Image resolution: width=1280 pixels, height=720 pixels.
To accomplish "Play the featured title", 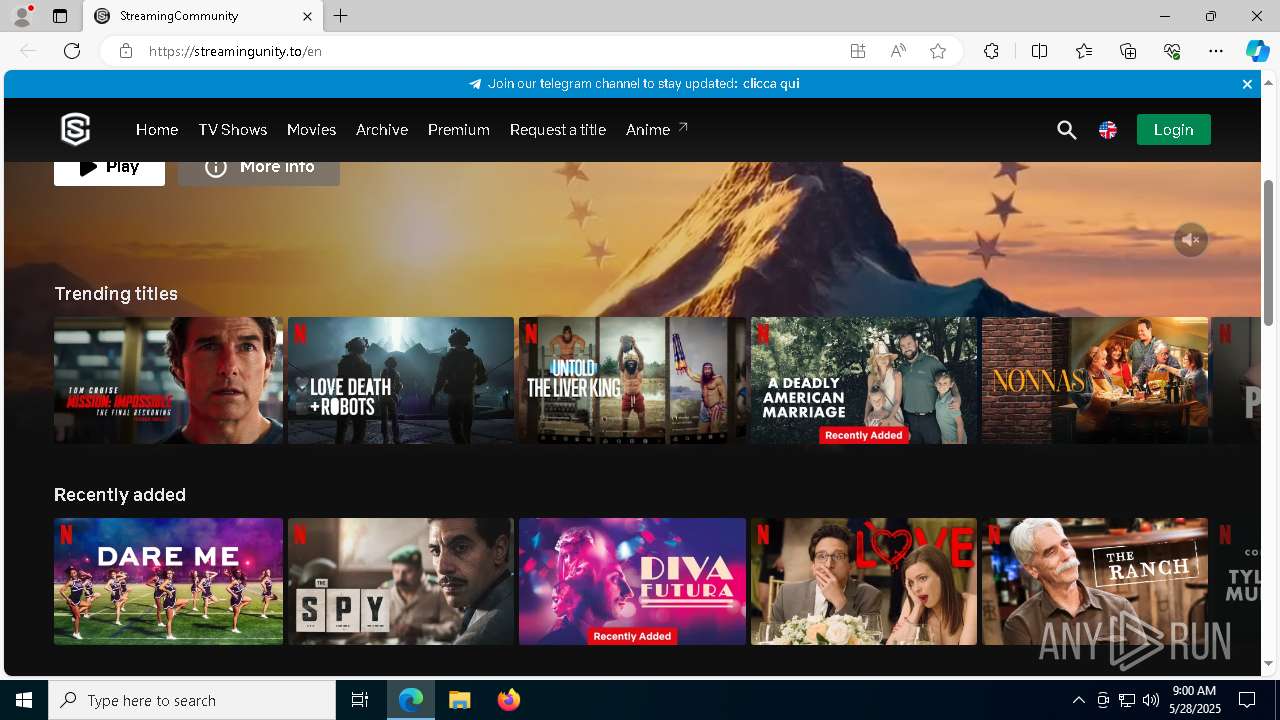I will (x=109, y=173).
